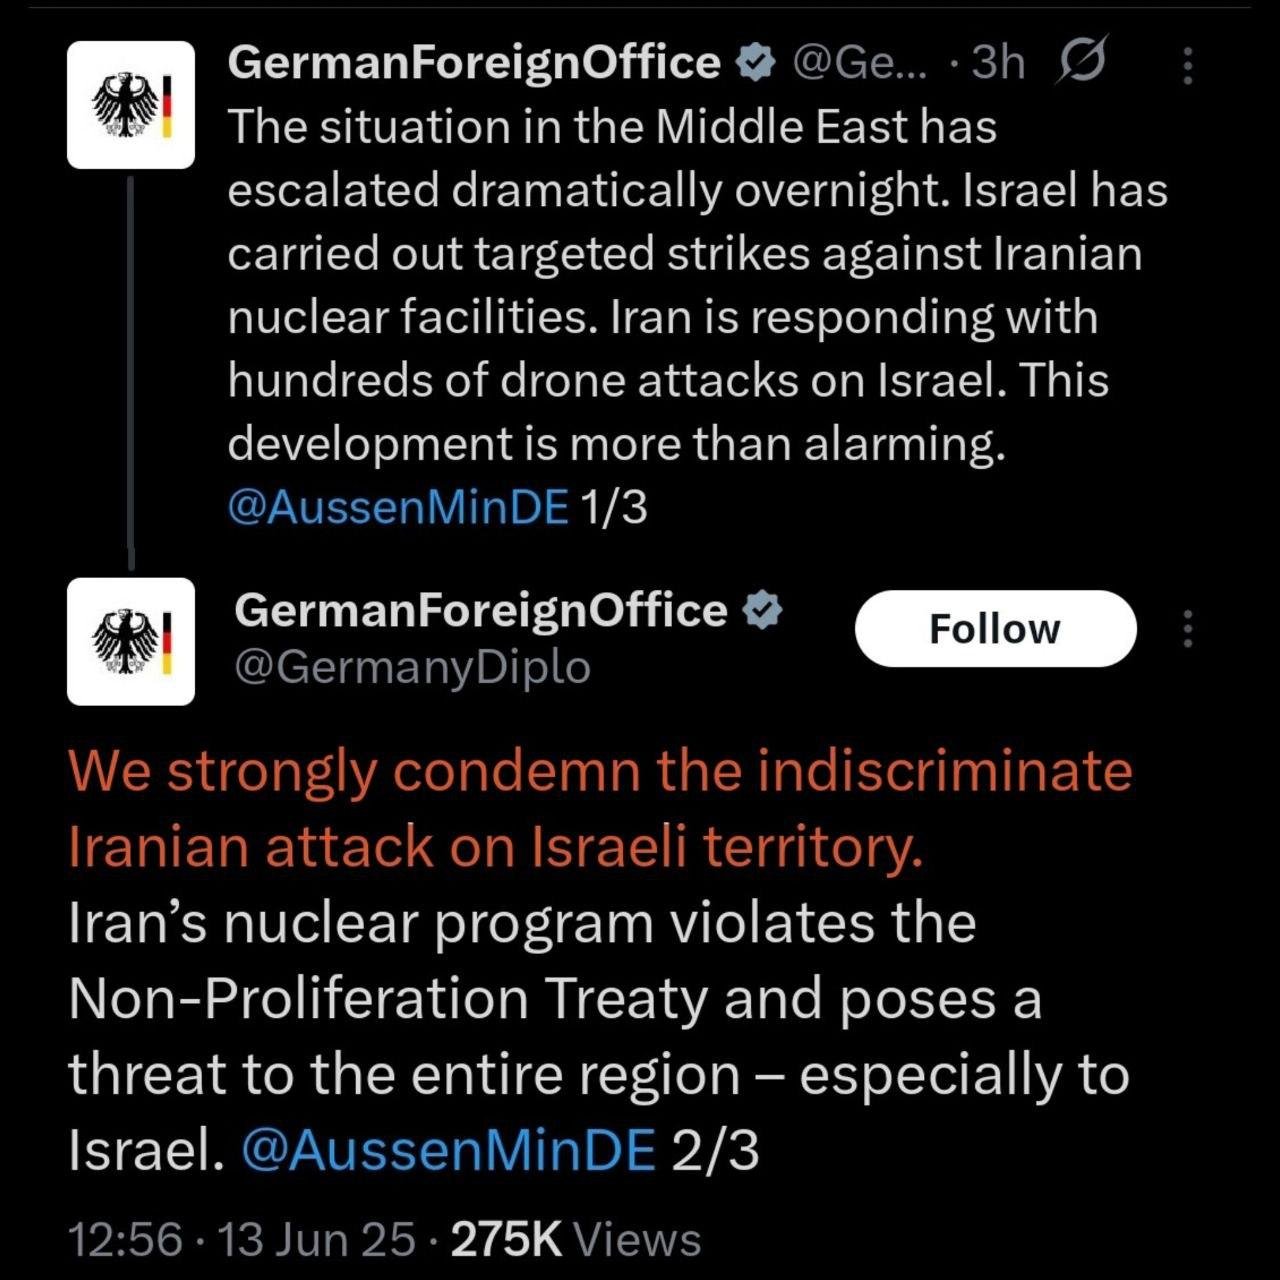Click the verified badge above @GermanyDiplo
This screenshot has height=1280, width=1280.
763,611
